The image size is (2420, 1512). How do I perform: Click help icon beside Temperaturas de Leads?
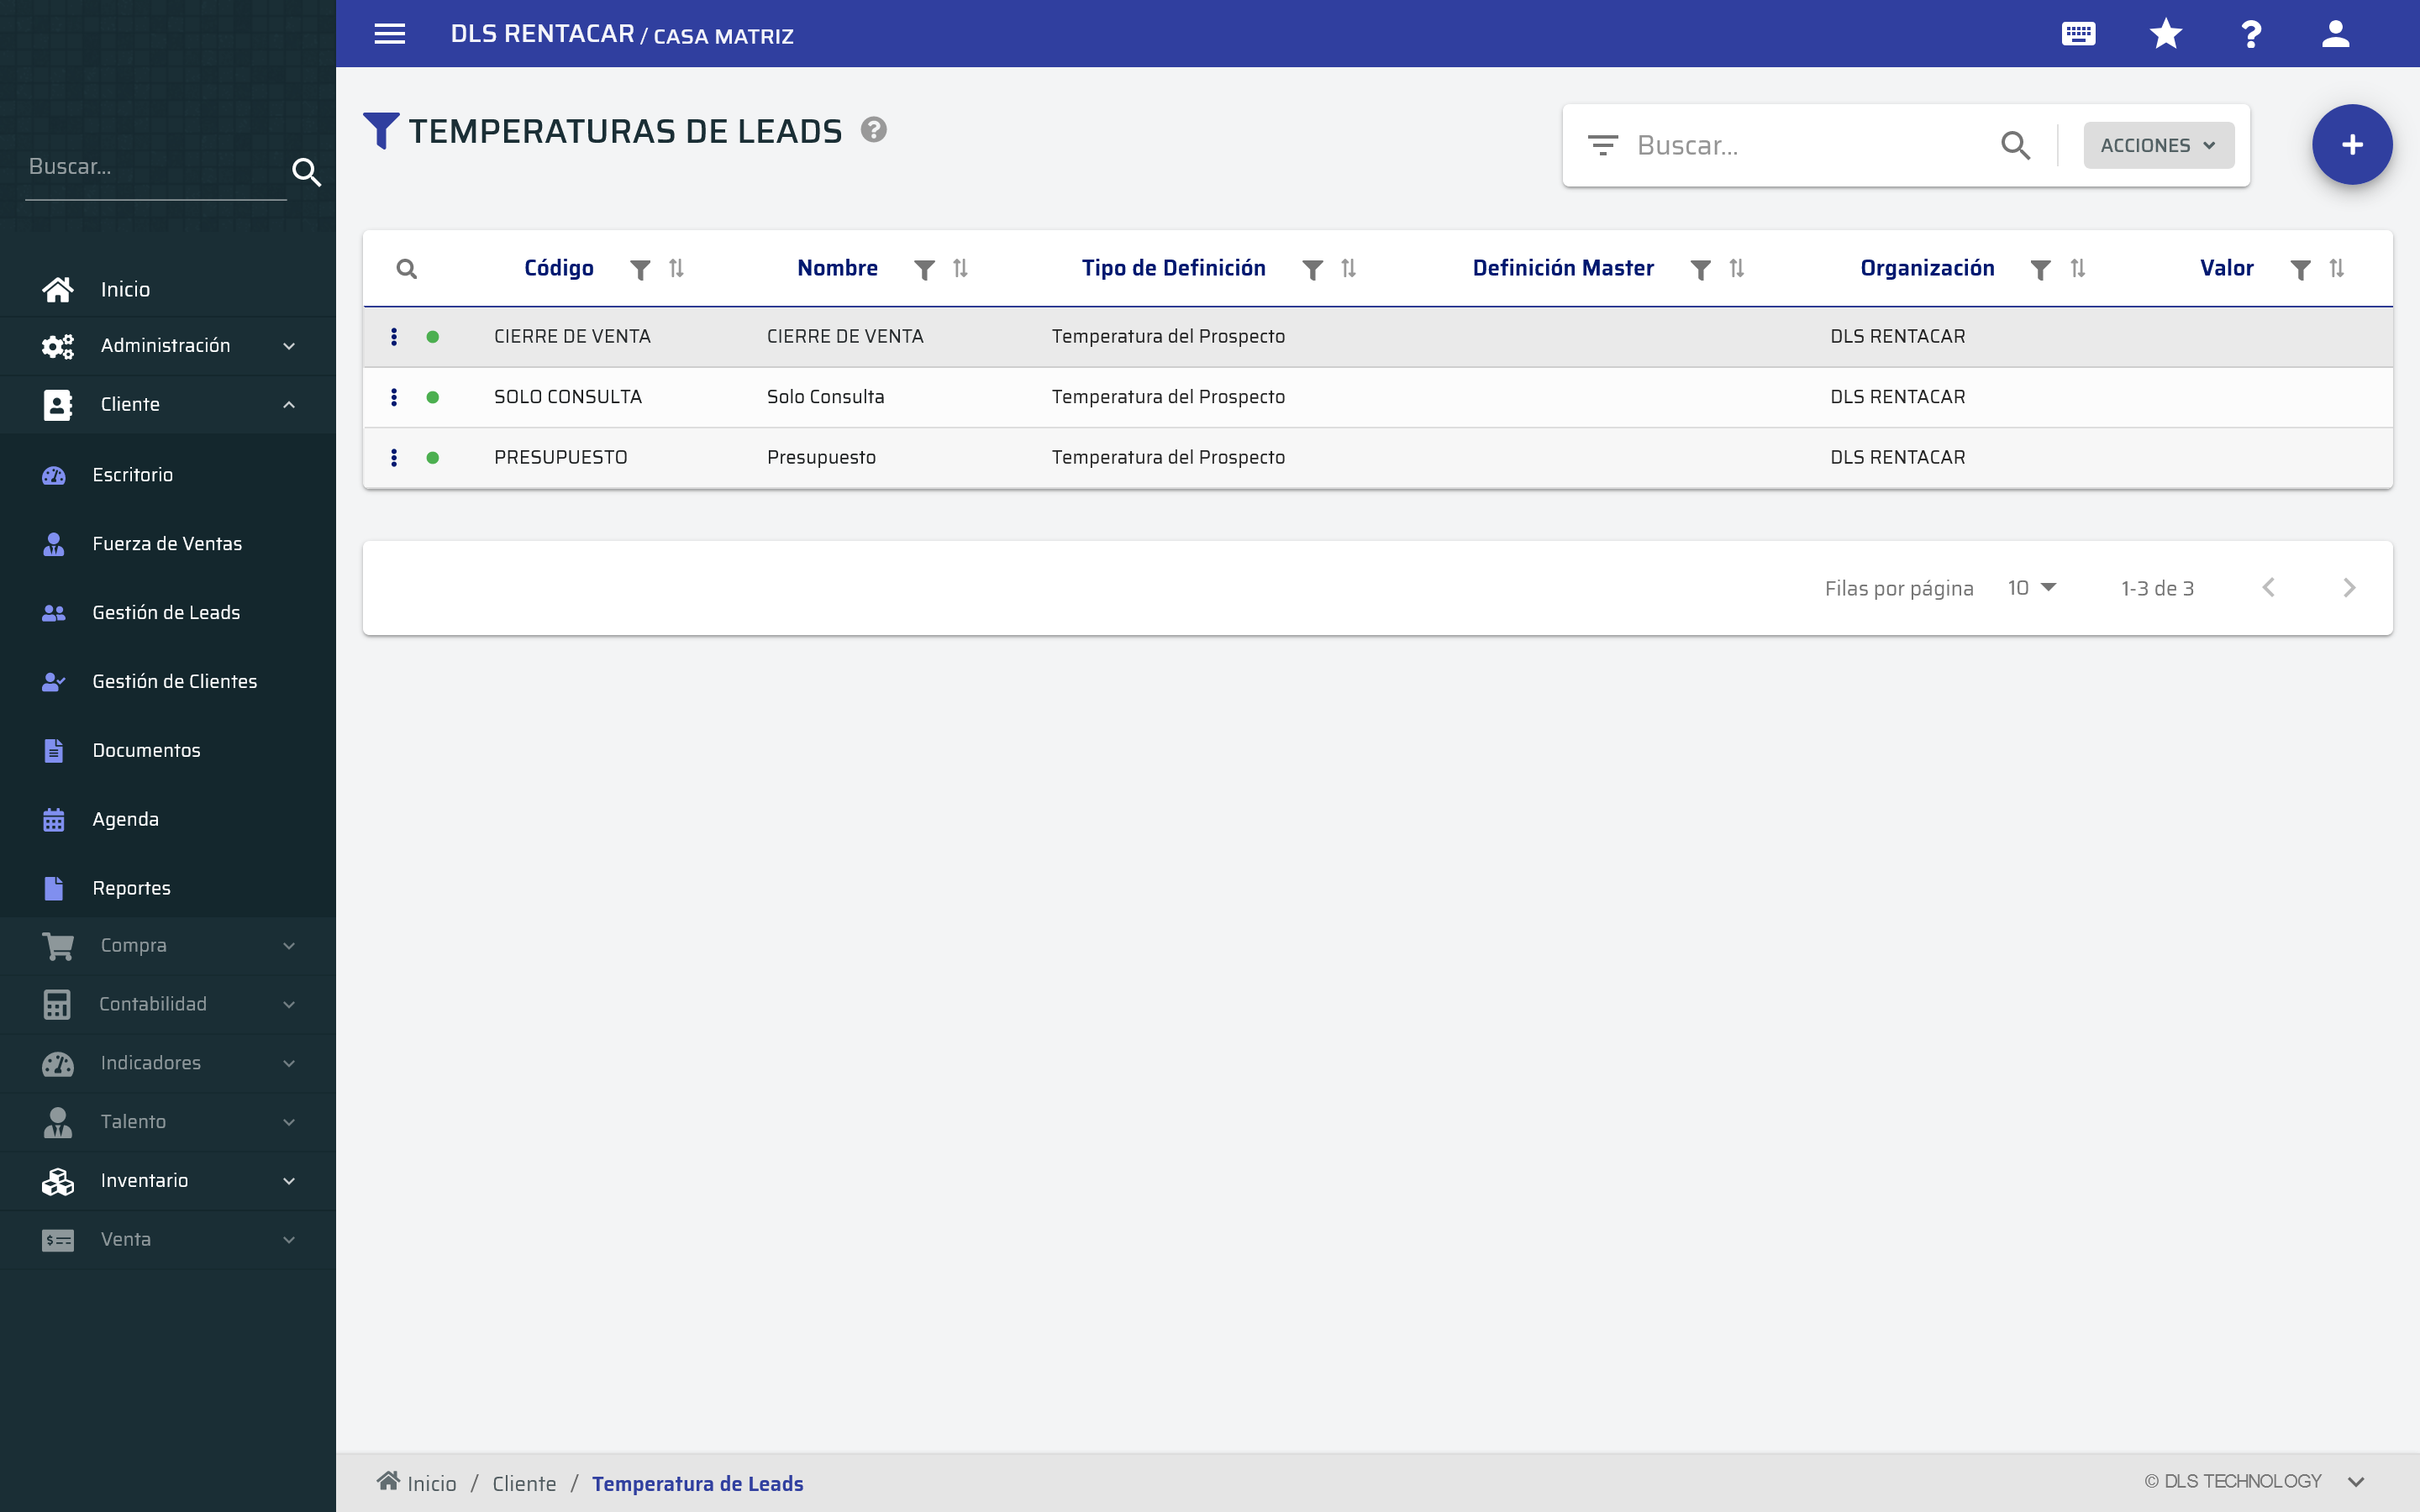pos(873,130)
